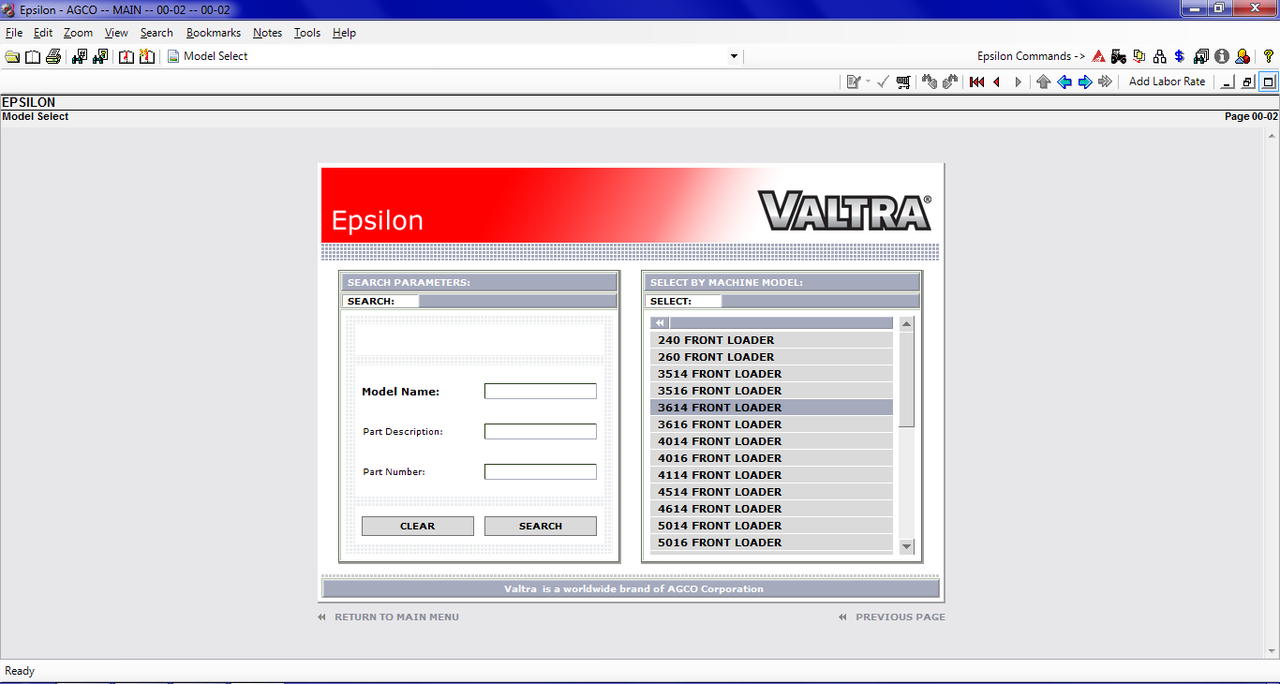This screenshot has height=684, width=1280.
Task: Click the red previous page arrow
Action: tap(997, 82)
